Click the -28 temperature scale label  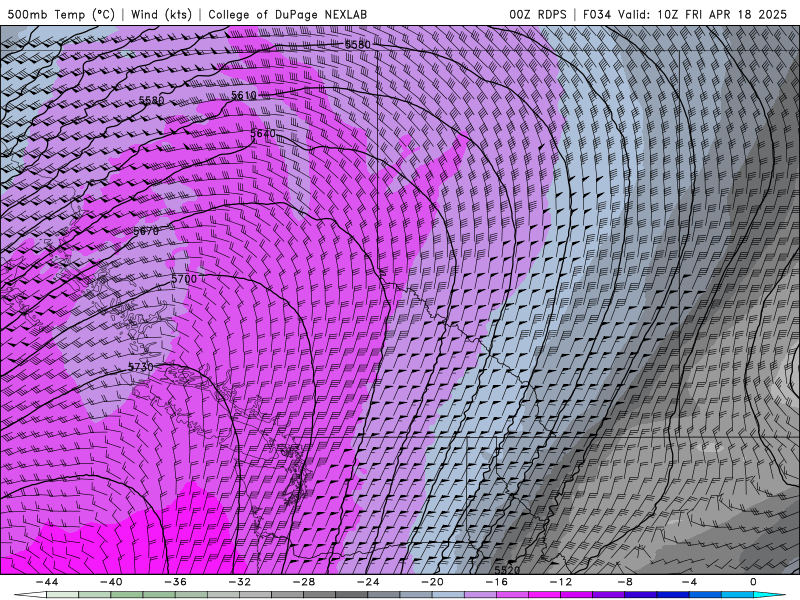pyautogui.click(x=304, y=582)
